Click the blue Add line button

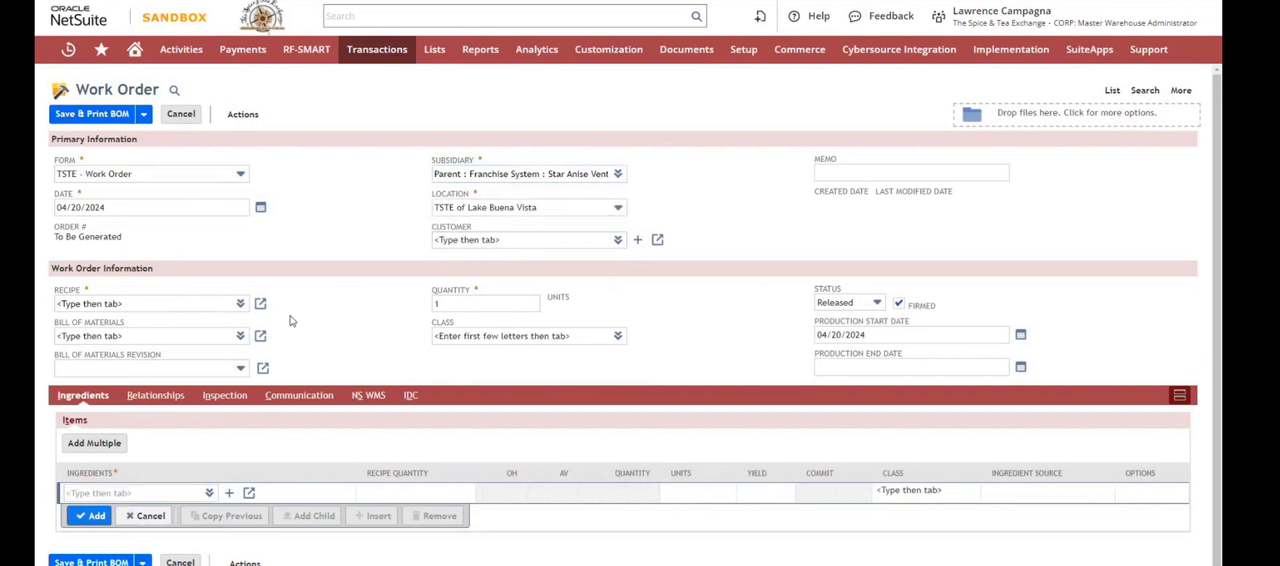click(89, 516)
